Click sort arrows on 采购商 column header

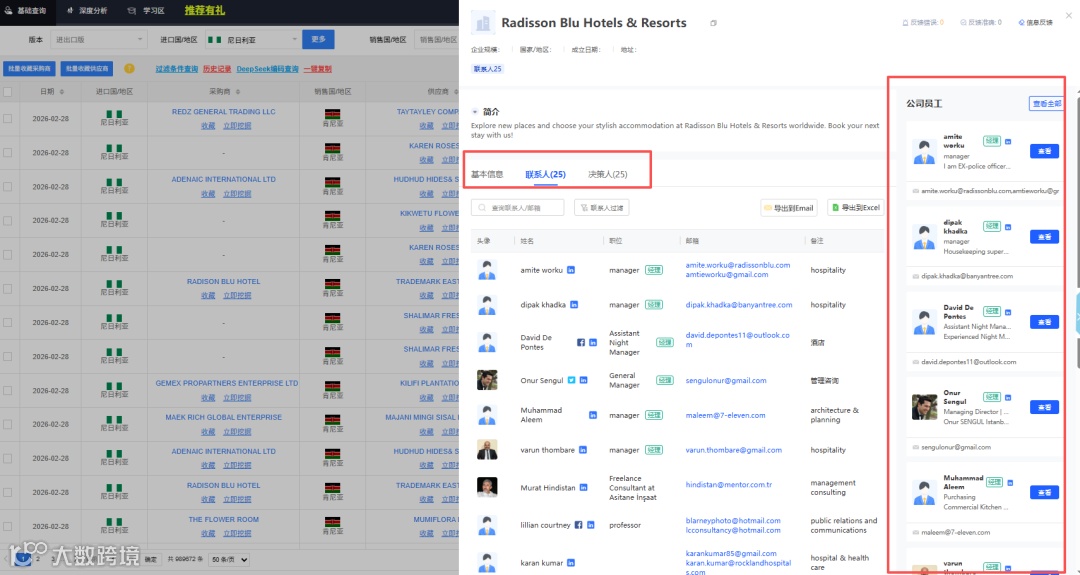pyautogui.click(x=238, y=92)
